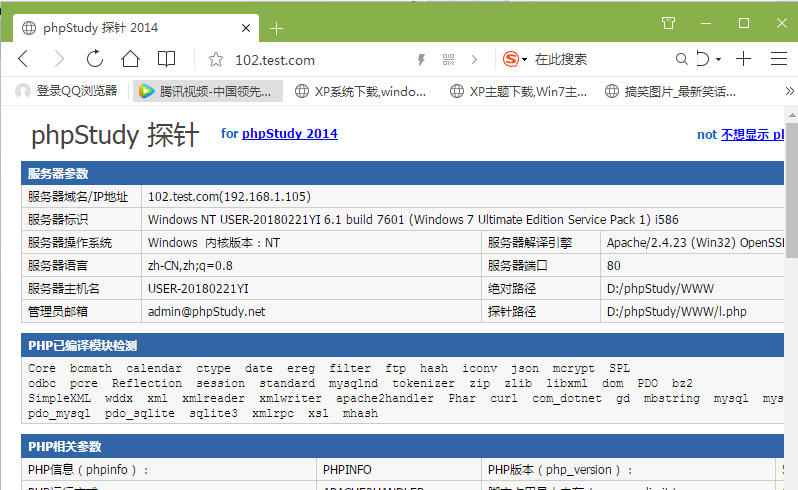Bookmark this page with the star icon
This screenshot has width=798, height=490.
(x=216, y=60)
